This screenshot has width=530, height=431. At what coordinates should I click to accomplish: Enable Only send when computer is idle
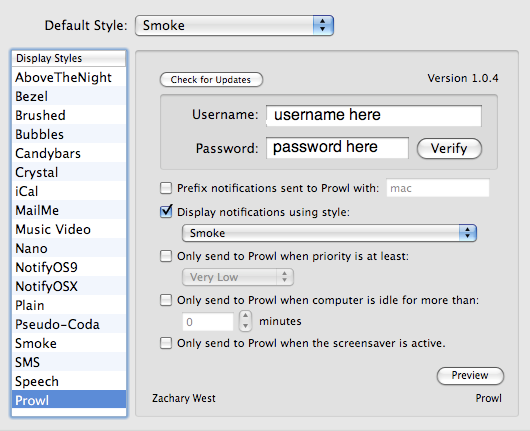(166, 300)
